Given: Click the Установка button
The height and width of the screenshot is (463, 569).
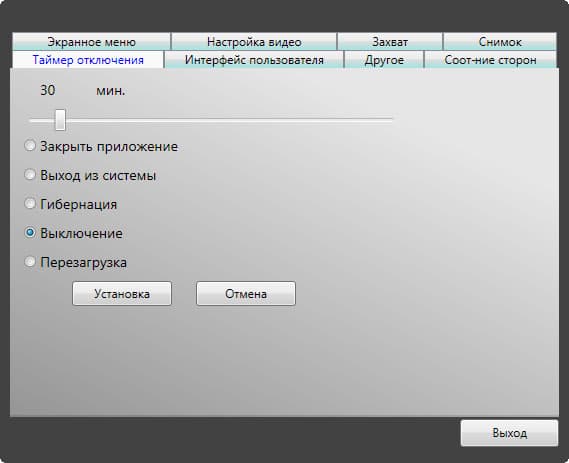Looking at the screenshot, I should (122, 294).
